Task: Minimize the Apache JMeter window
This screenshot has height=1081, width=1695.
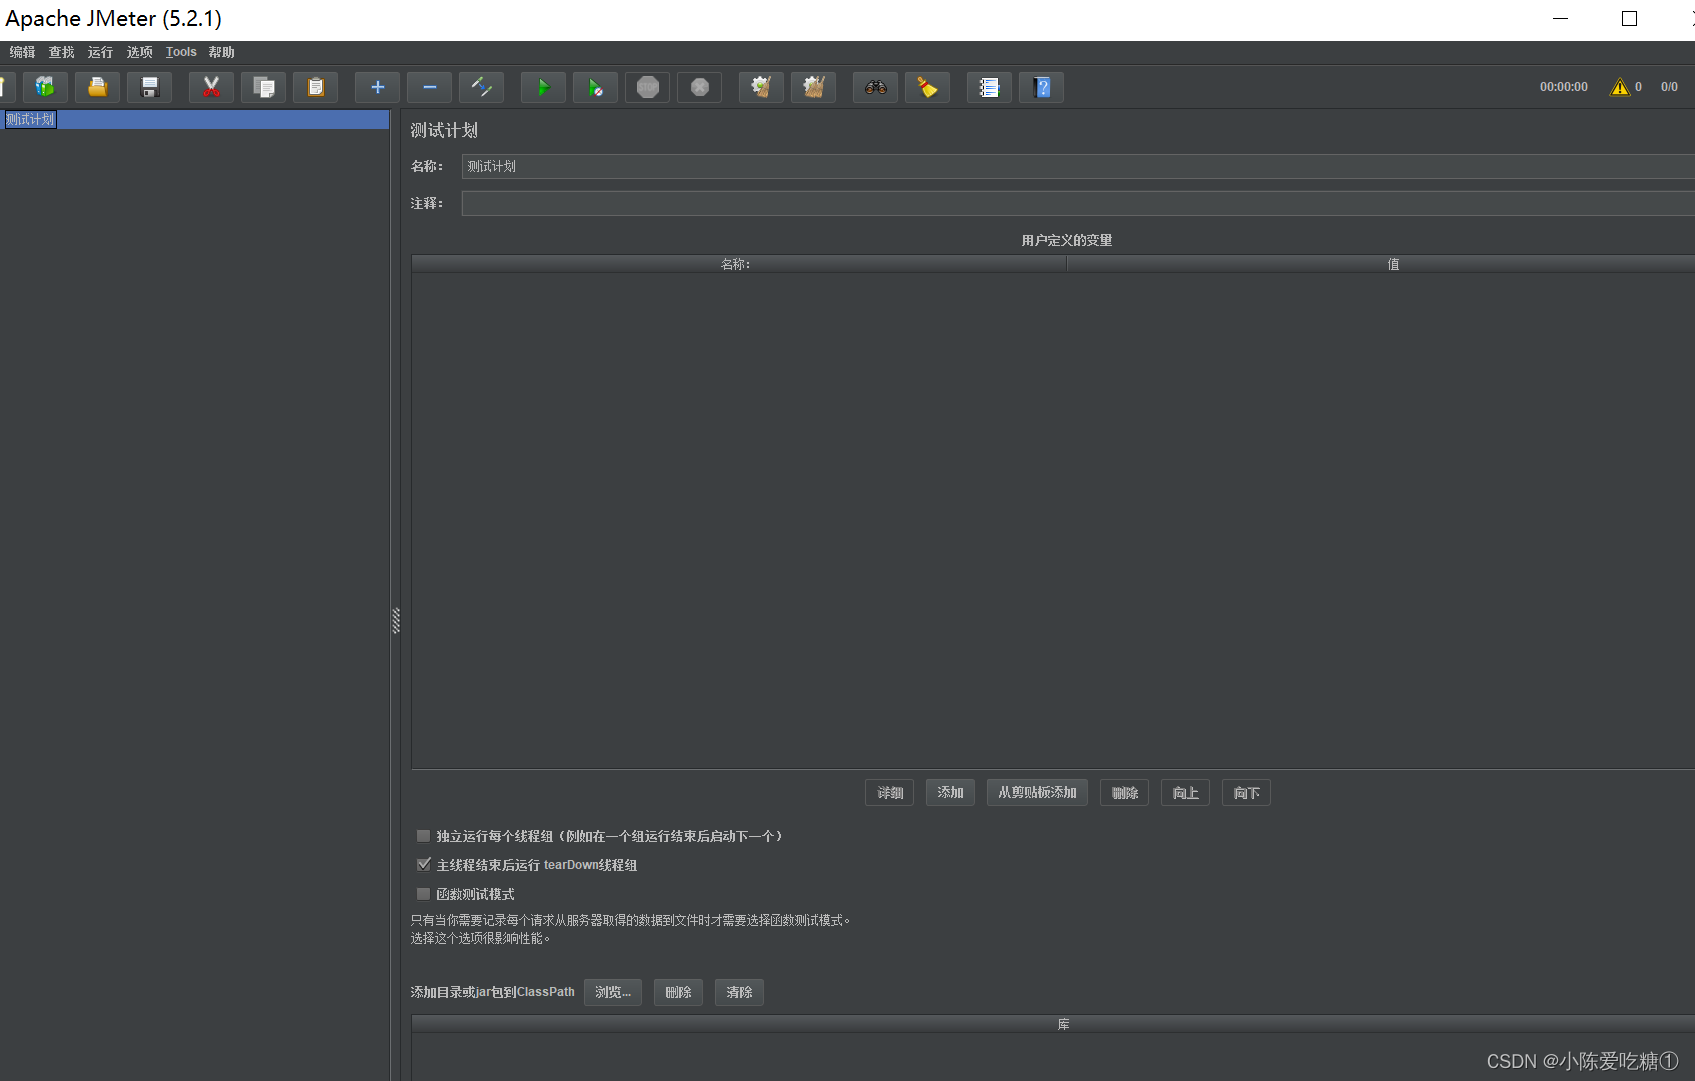Action: tap(1560, 19)
